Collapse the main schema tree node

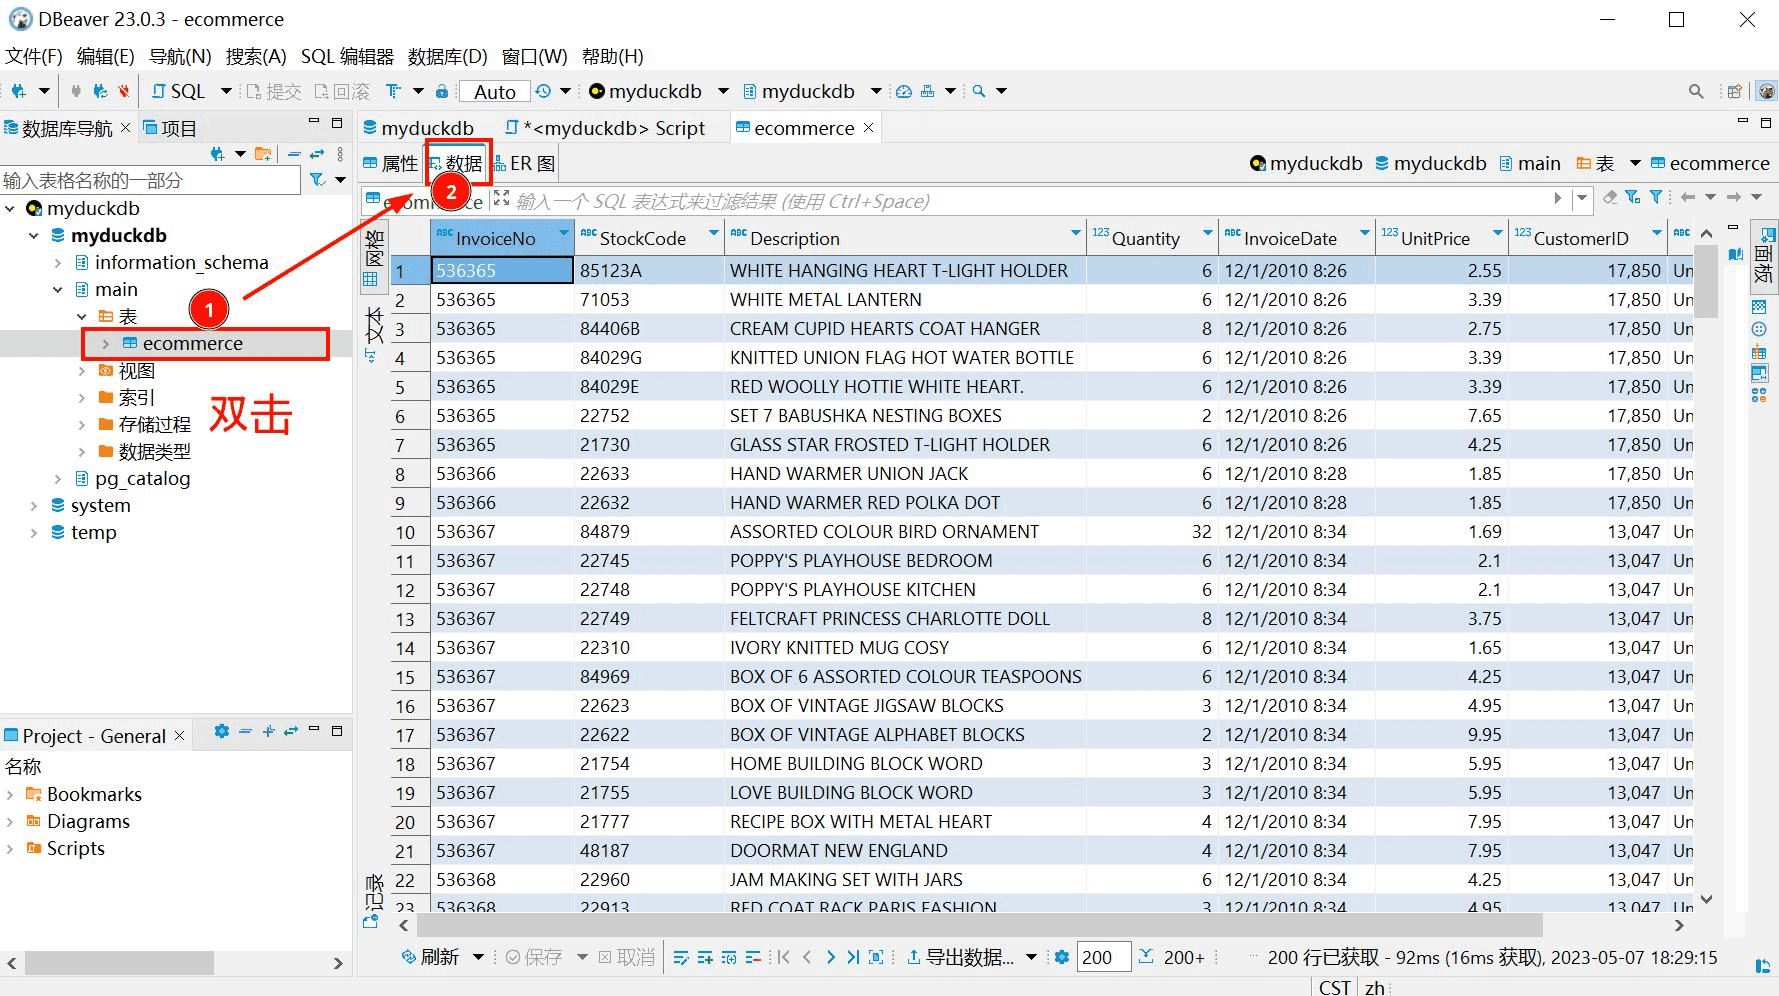(x=58, y=290)
